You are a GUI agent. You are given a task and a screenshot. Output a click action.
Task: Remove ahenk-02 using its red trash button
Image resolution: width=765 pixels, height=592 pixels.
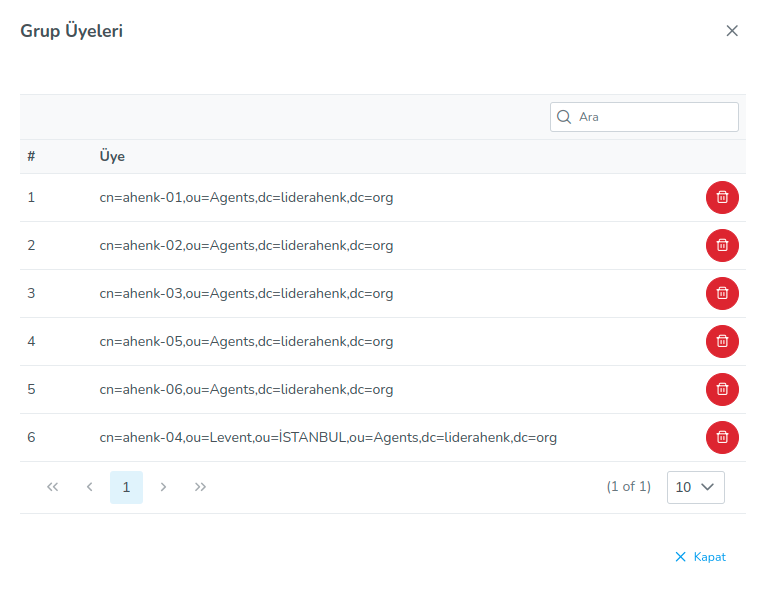(x=722, y=246)
